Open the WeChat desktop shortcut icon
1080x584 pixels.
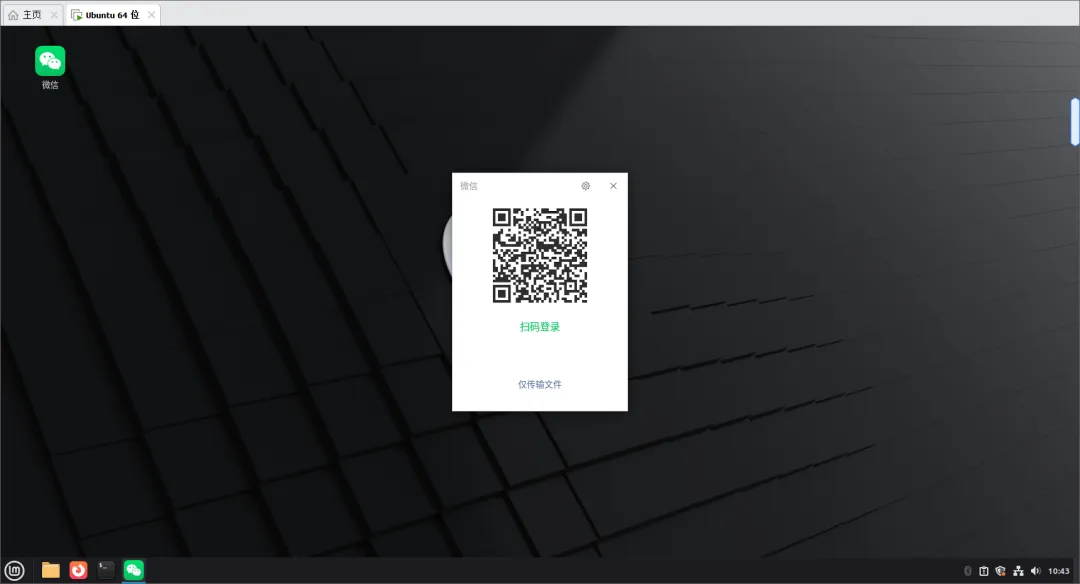[50, 67]
